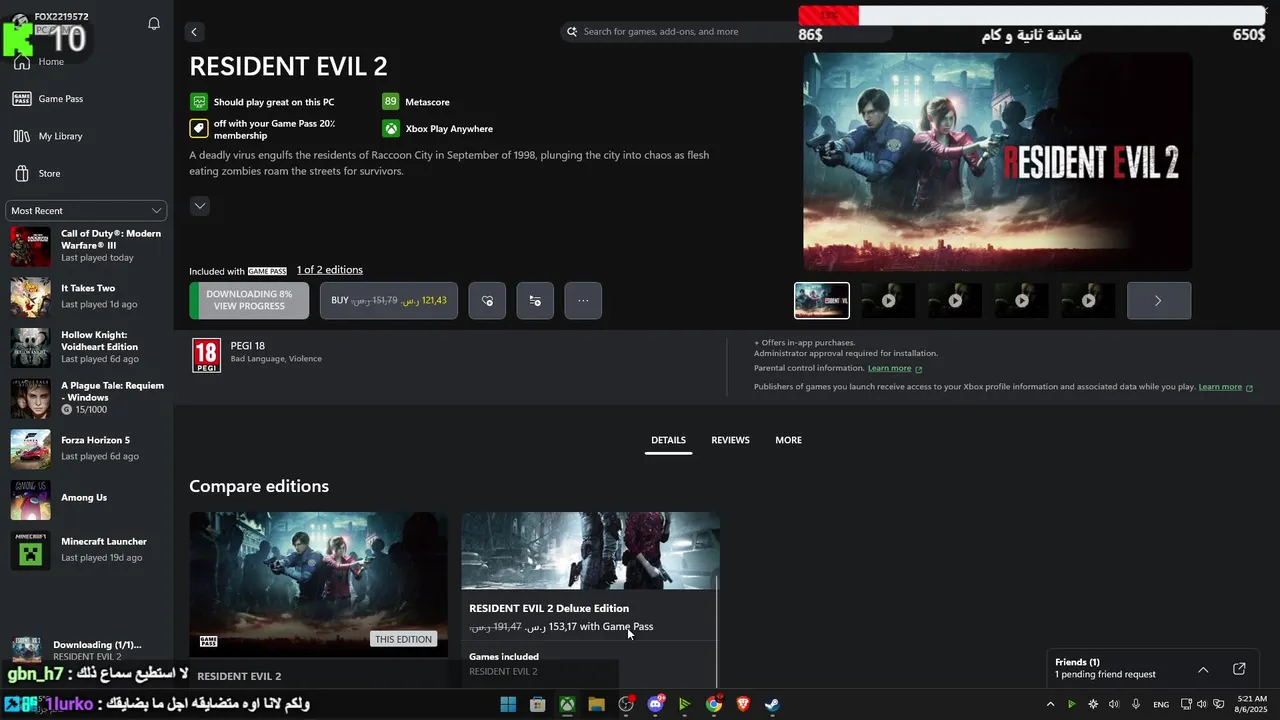Open the 1 of 2 editions link
Image resolution: width=1280 pixels, height=720 pixels.
tap(330, 270)
